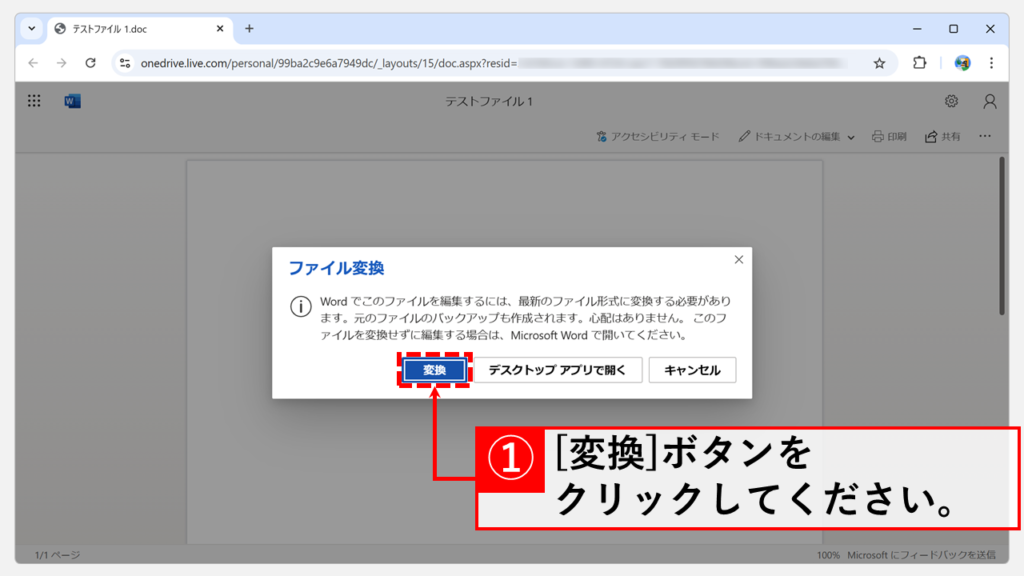Image resolution: width=1024 pixels, height=576 pixels.
Task: Expand the tab search dropdown arrow
Action: click(x=31, y=29)
